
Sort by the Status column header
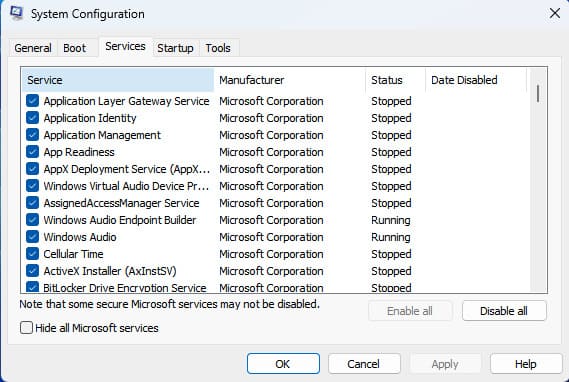tap(395, 80)
